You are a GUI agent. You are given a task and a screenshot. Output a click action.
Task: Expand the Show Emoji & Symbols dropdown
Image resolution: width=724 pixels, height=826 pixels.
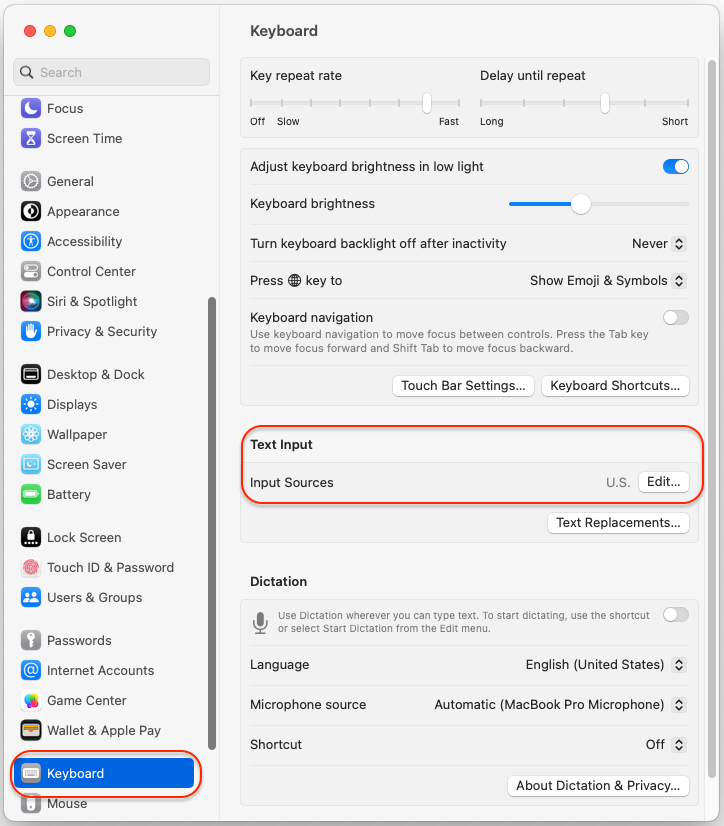click(x=608, y=280)
